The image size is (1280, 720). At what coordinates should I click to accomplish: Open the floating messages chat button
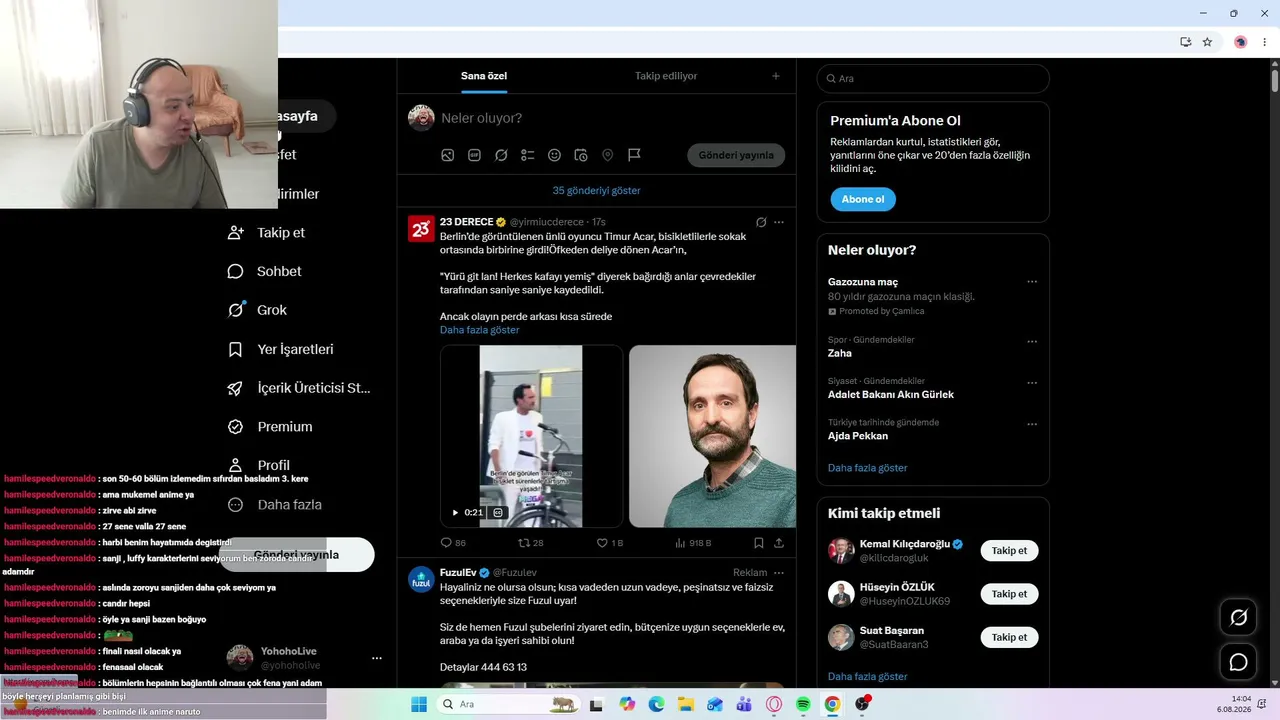[x=1238, y=662]
